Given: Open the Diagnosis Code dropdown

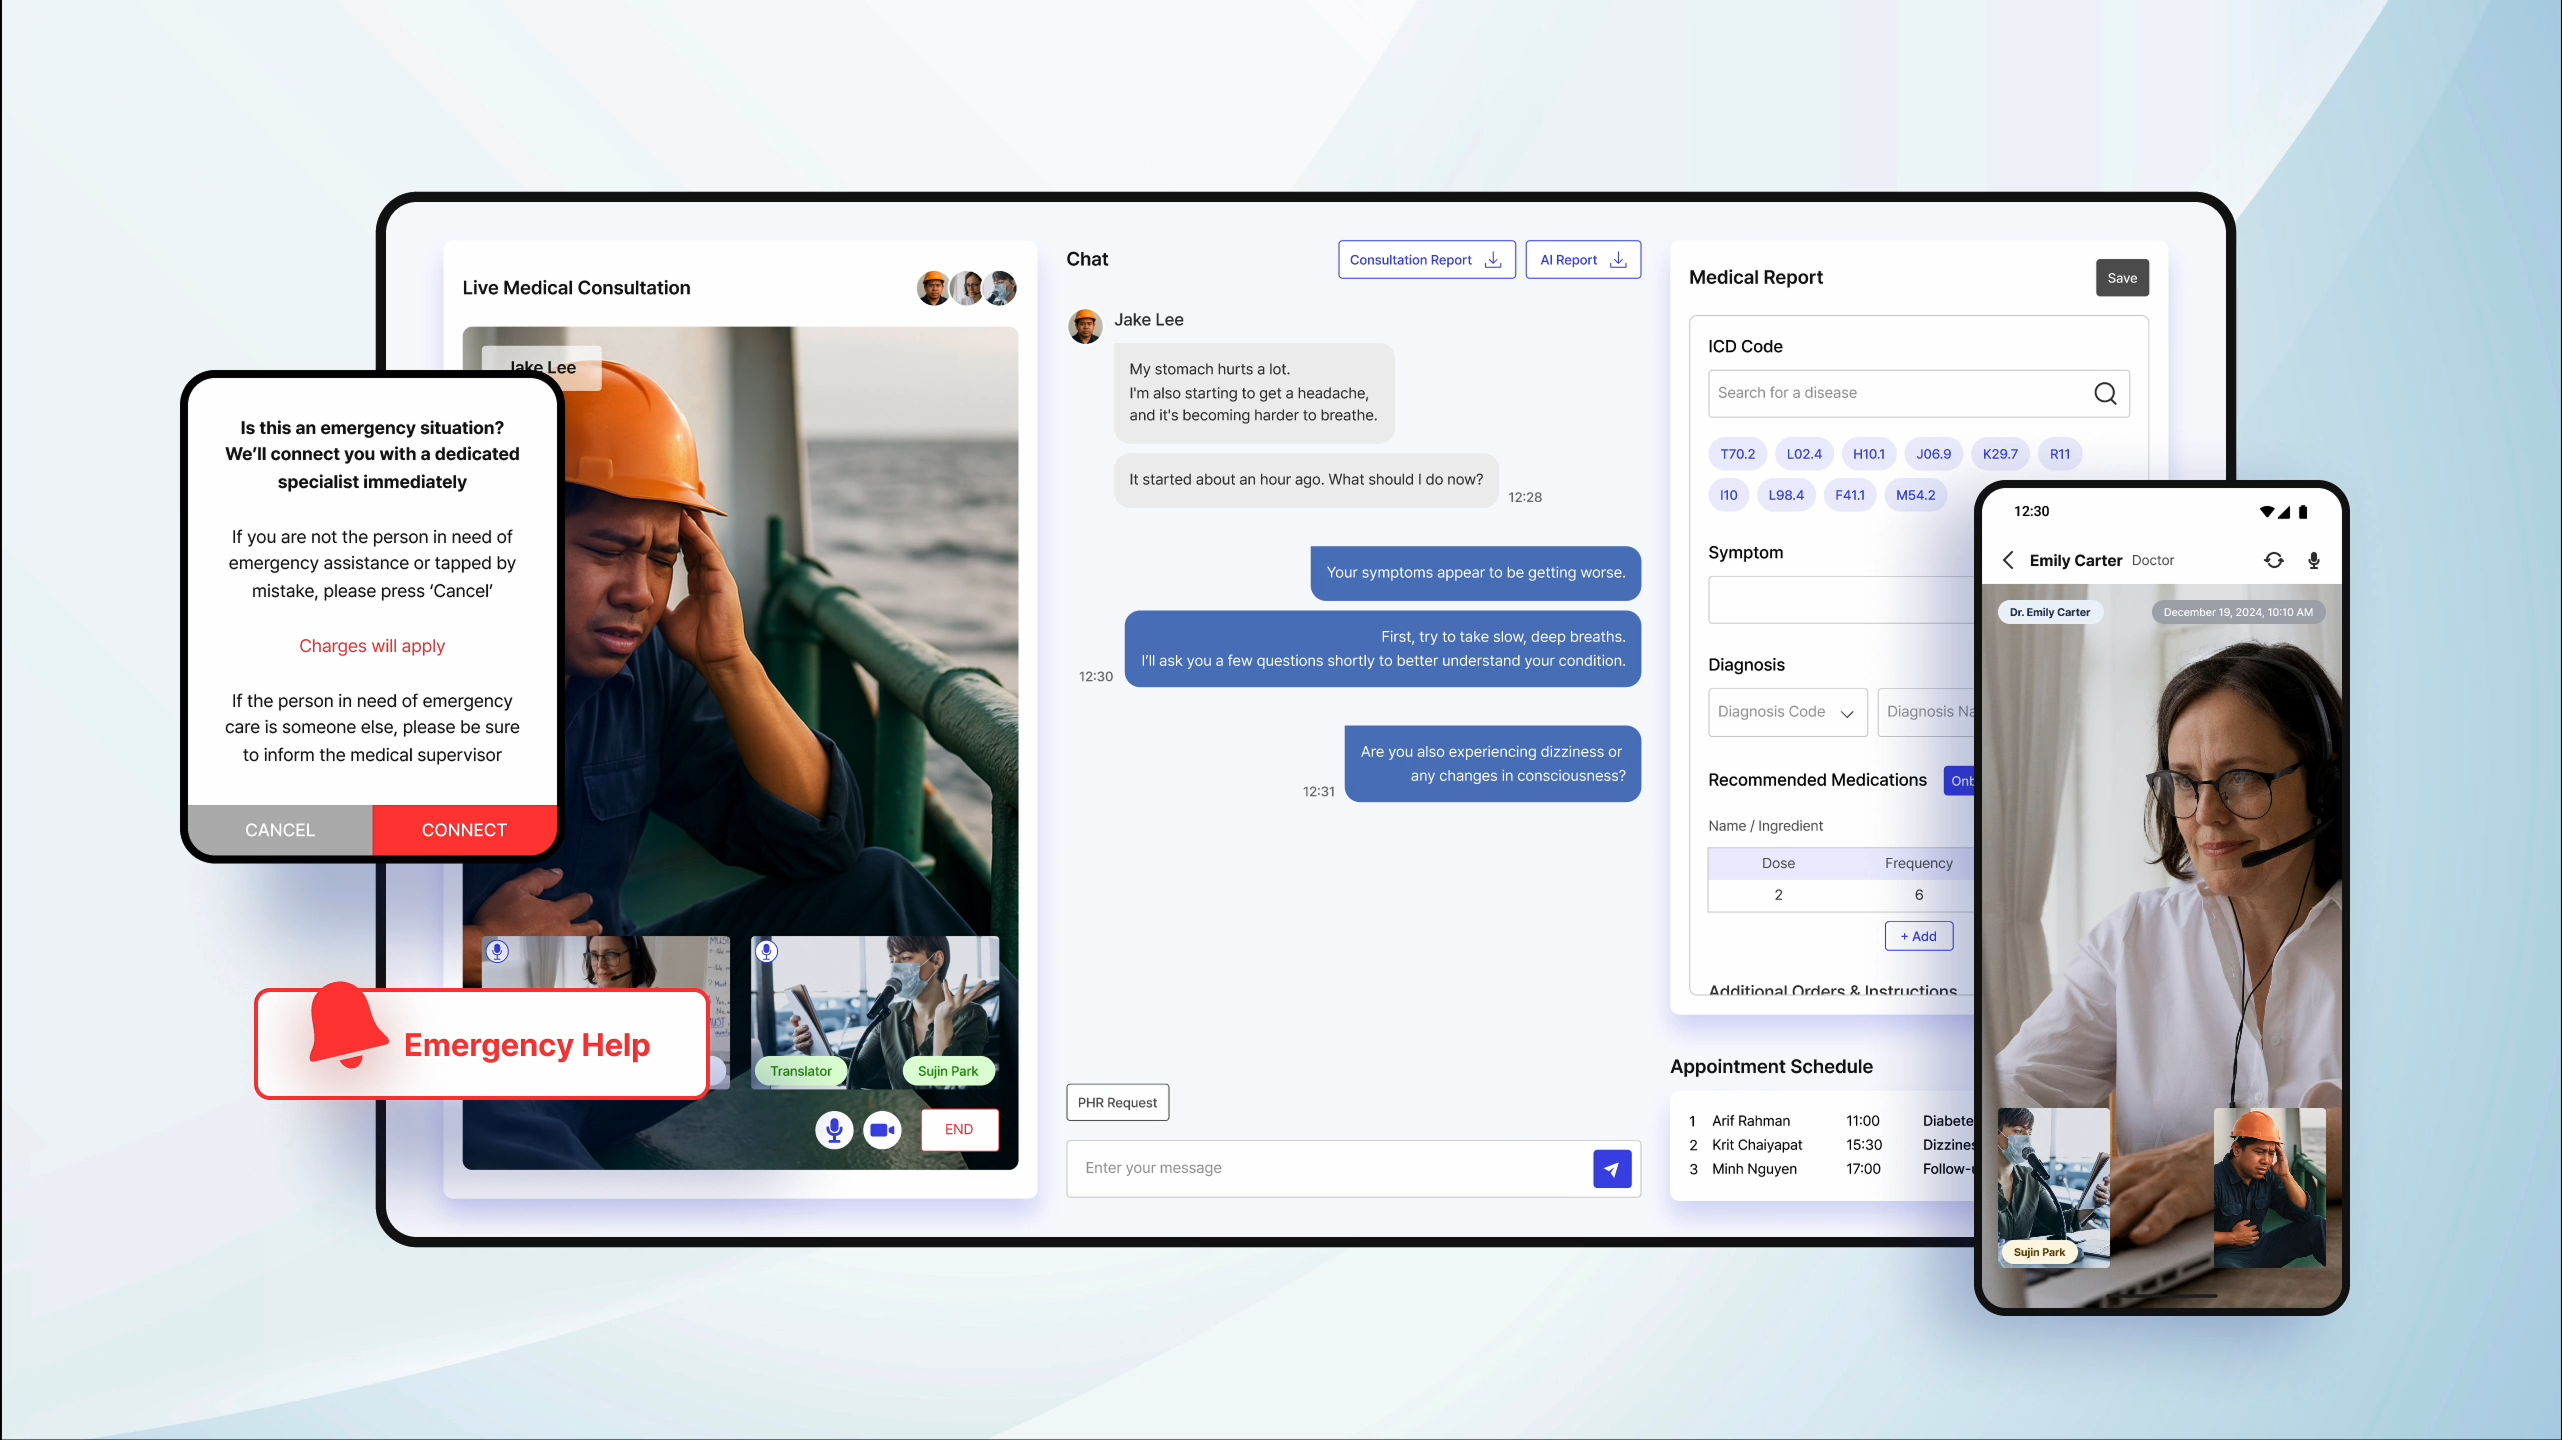Looking at the screenshot, I should tap(1786, 712).
